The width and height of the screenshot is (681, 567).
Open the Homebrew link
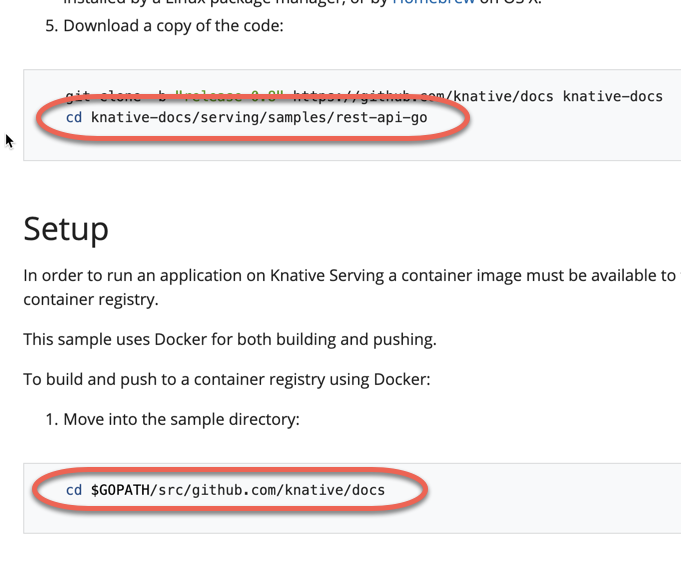click(433, 2)
